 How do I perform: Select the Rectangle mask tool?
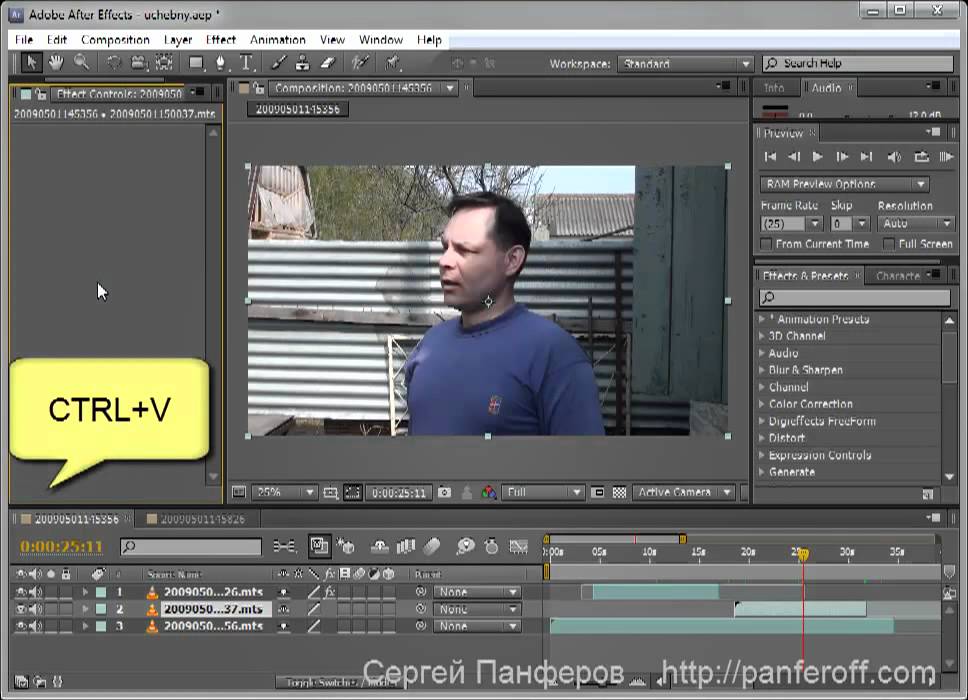click(x=196, y=63)
